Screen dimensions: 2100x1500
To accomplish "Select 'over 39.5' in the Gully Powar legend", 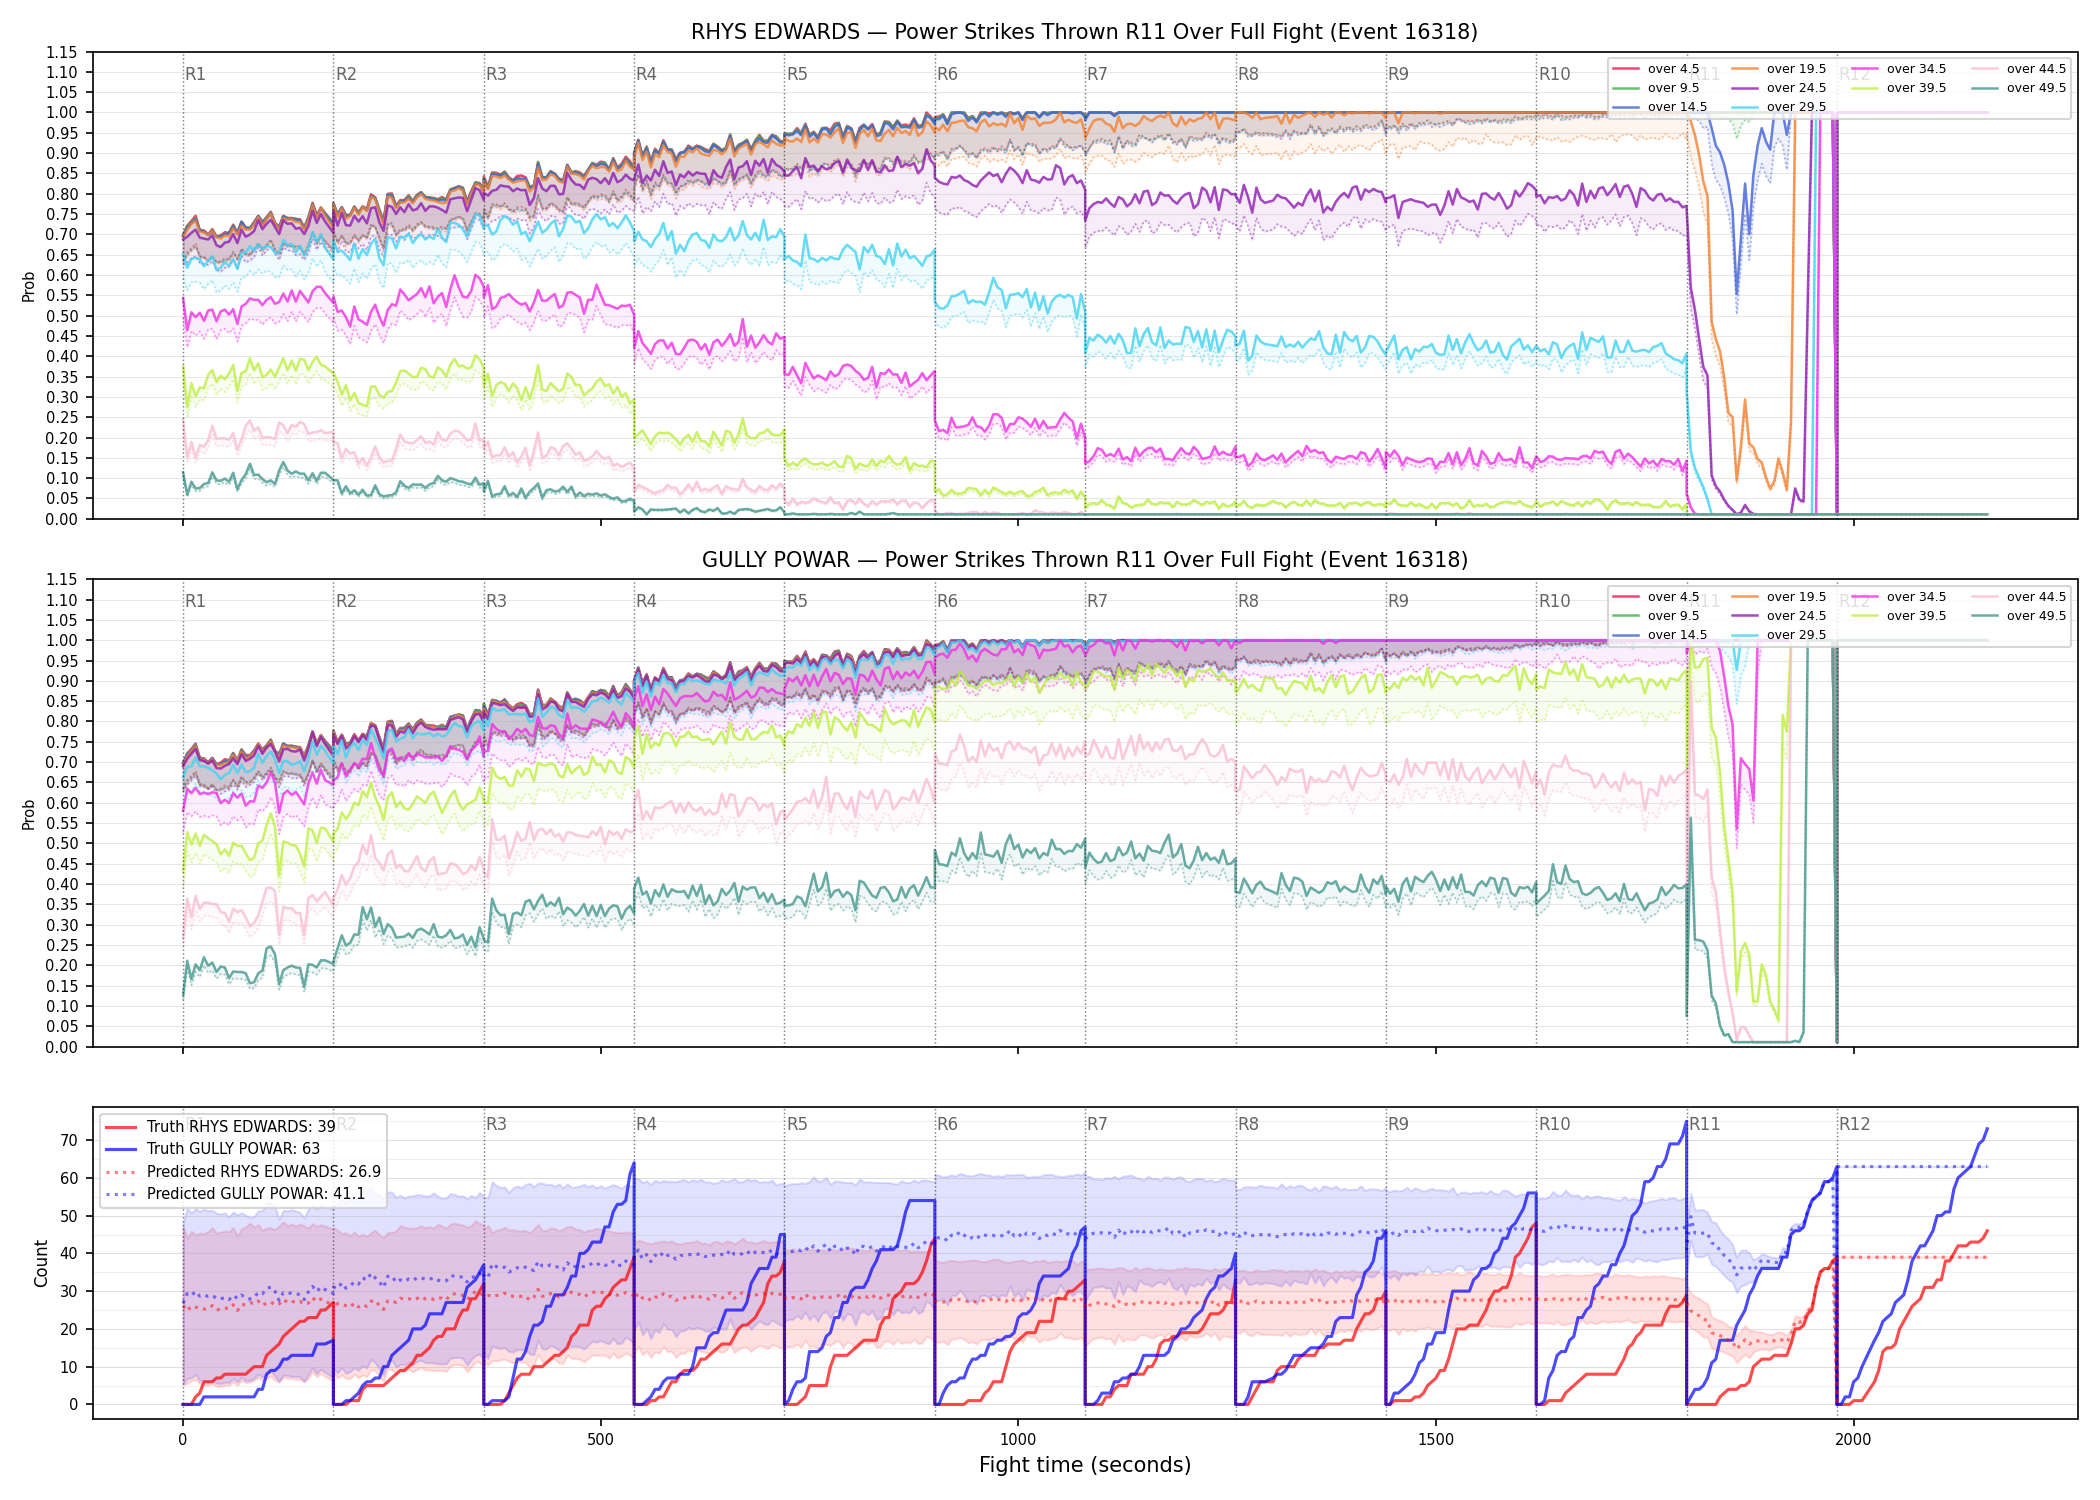I will [1899, 616].
